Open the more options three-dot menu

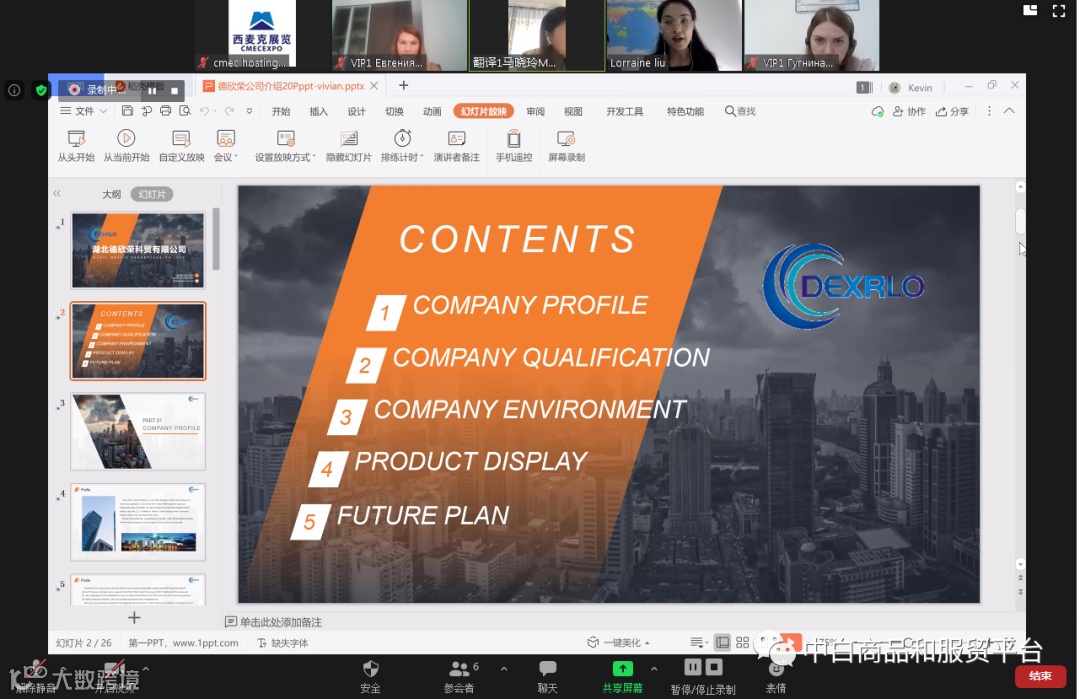[989, 111]
